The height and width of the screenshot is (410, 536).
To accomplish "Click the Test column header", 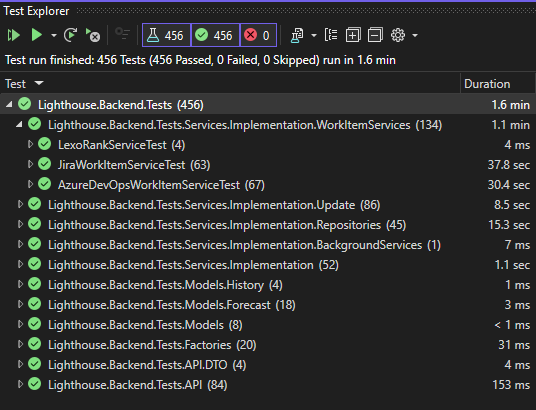I will 15,84.
